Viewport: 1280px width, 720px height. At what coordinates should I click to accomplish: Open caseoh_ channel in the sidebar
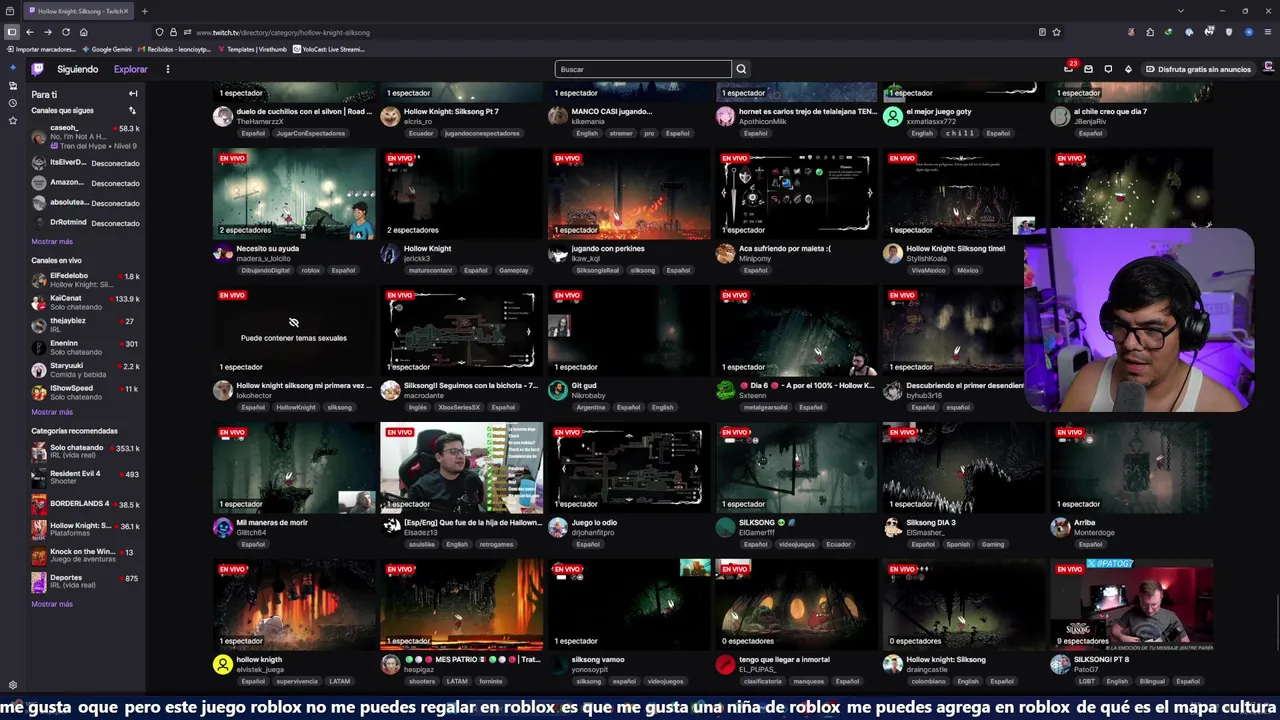(85, 137)
